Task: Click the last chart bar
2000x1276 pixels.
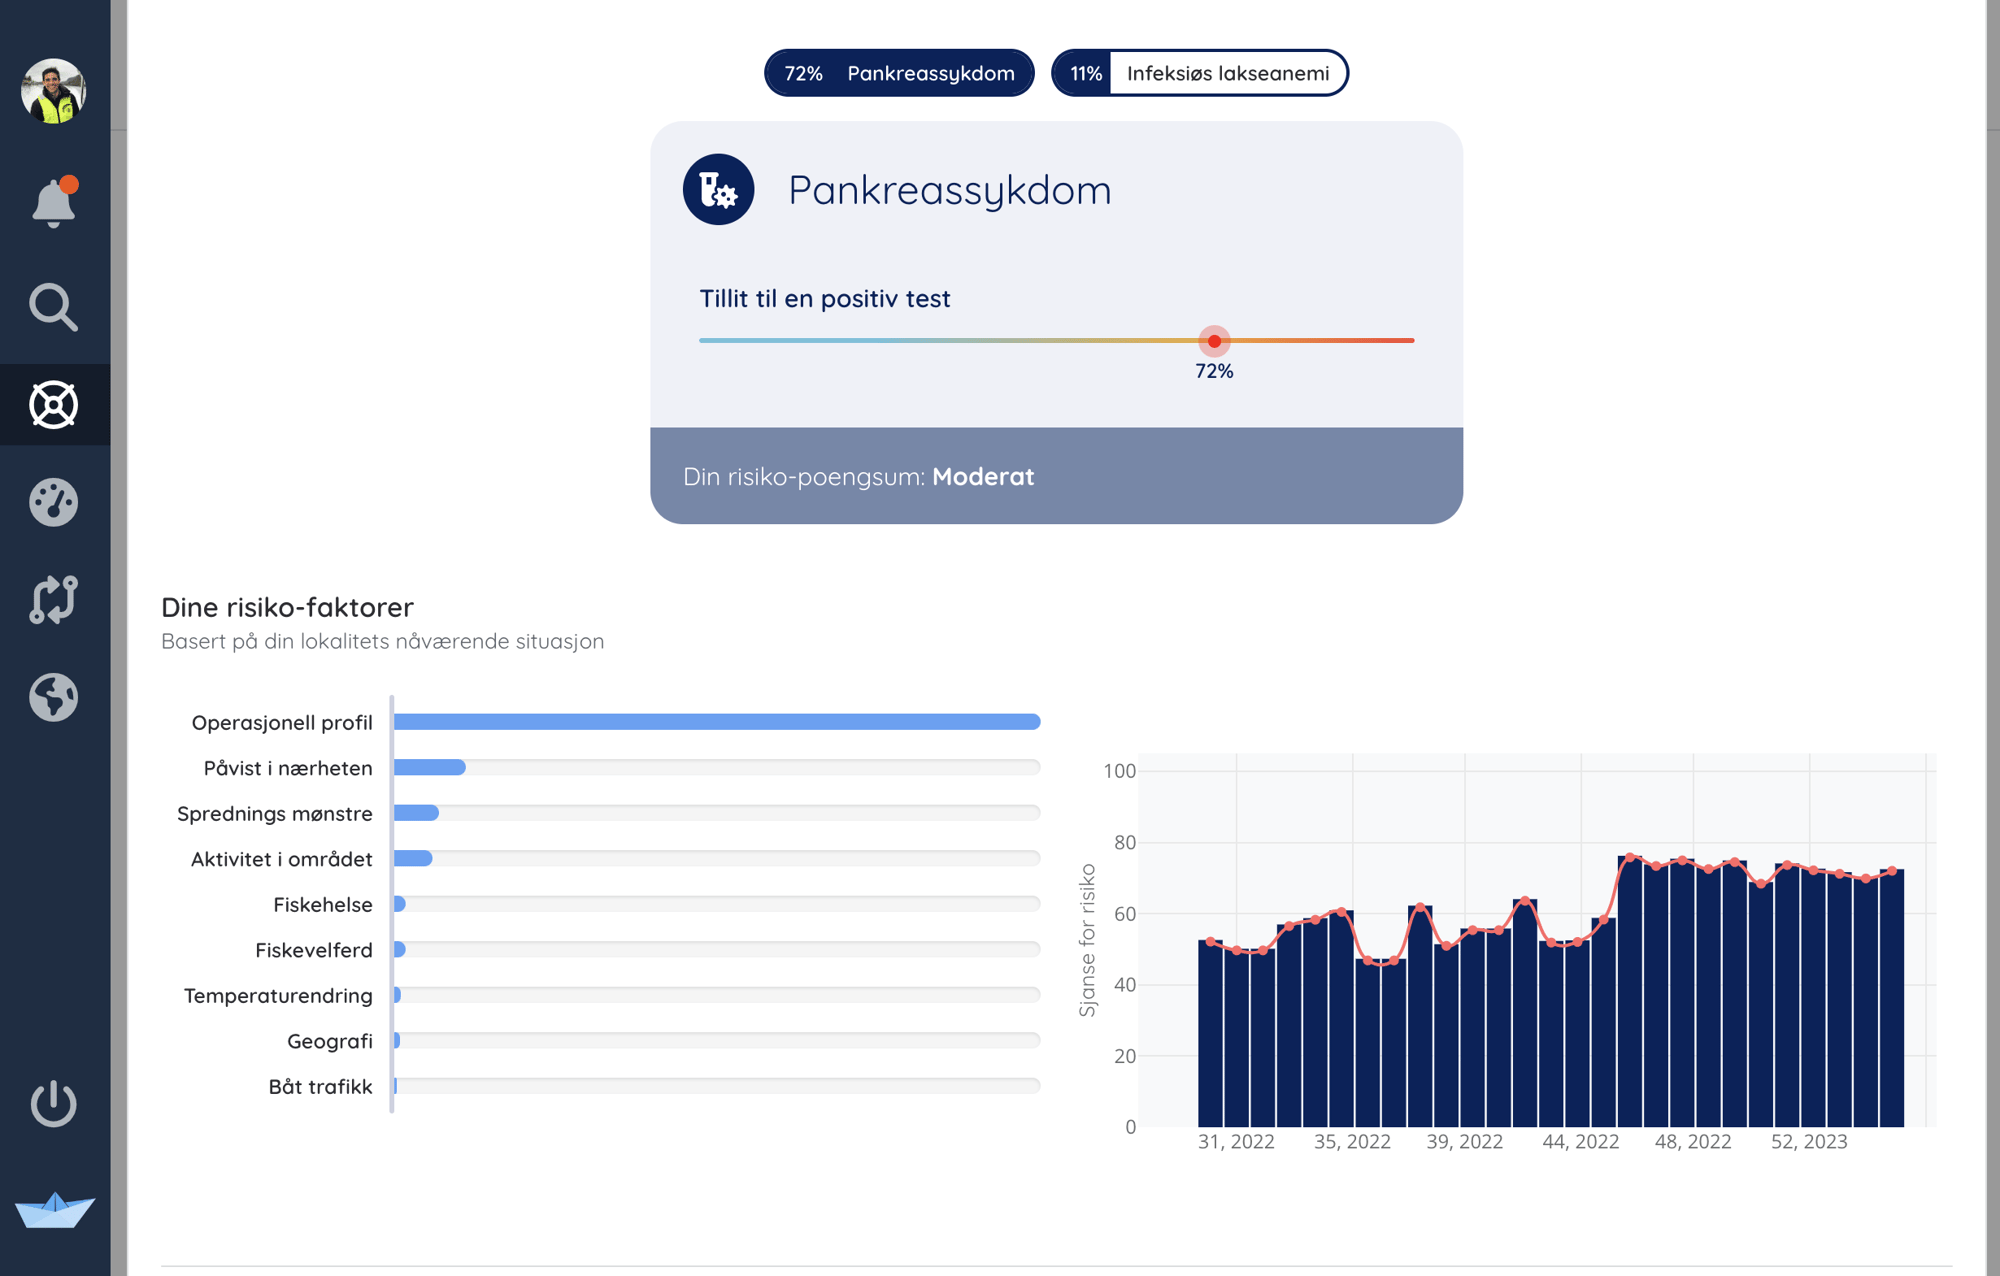Action: (1892, 998)
